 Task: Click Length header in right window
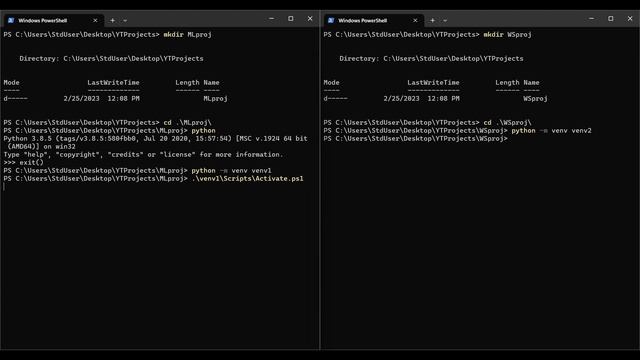click(x=507, y=82)
